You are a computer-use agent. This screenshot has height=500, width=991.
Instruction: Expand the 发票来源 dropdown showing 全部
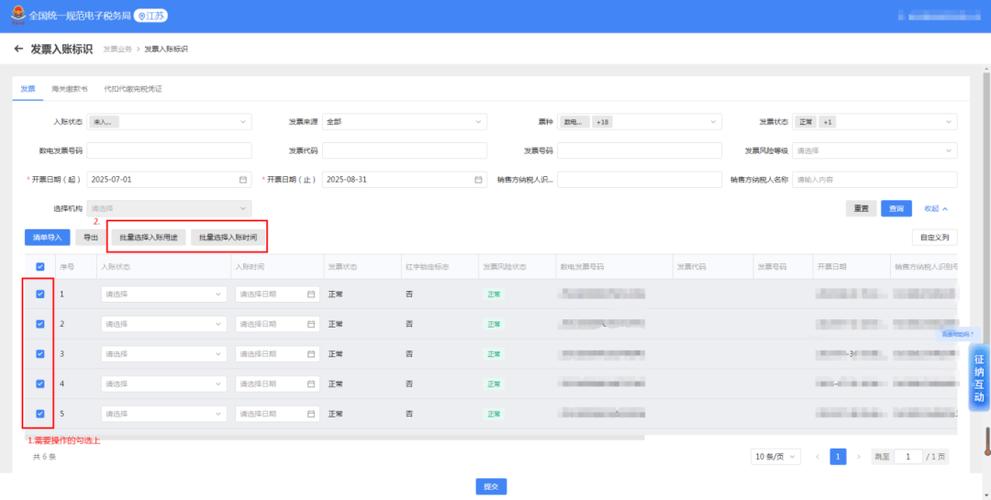tap(404, 122)
